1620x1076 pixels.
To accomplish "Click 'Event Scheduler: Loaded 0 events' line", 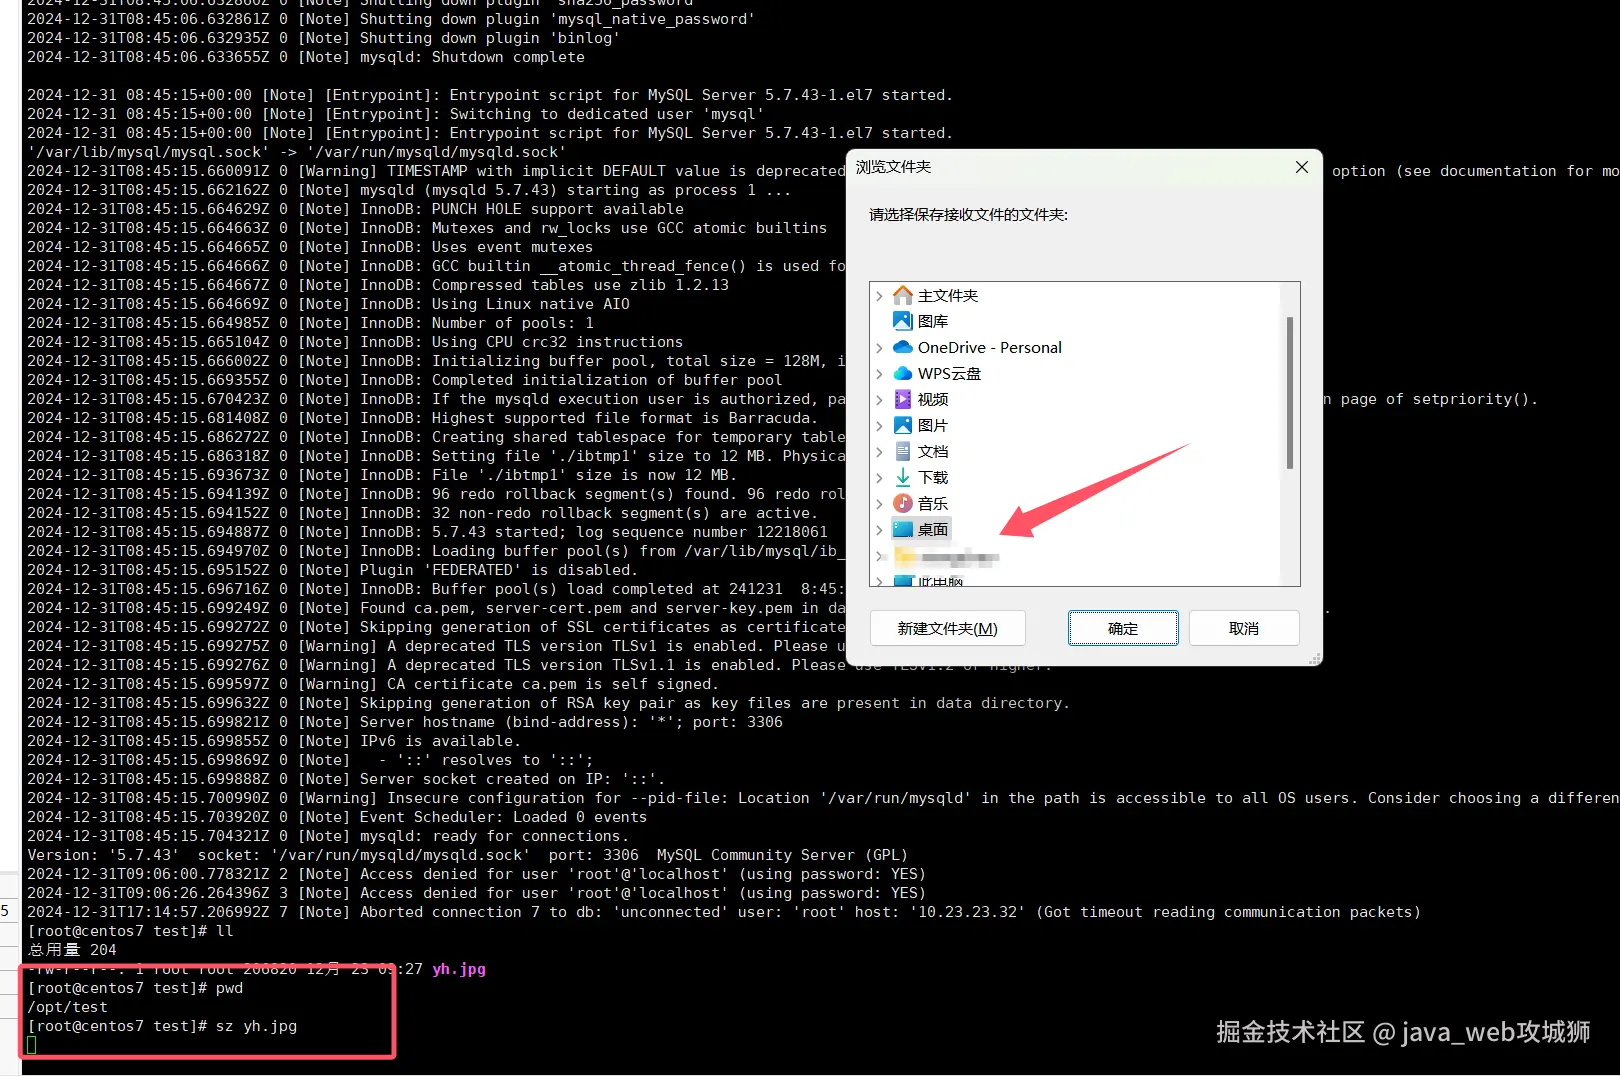I will click(x=337, y=817).
